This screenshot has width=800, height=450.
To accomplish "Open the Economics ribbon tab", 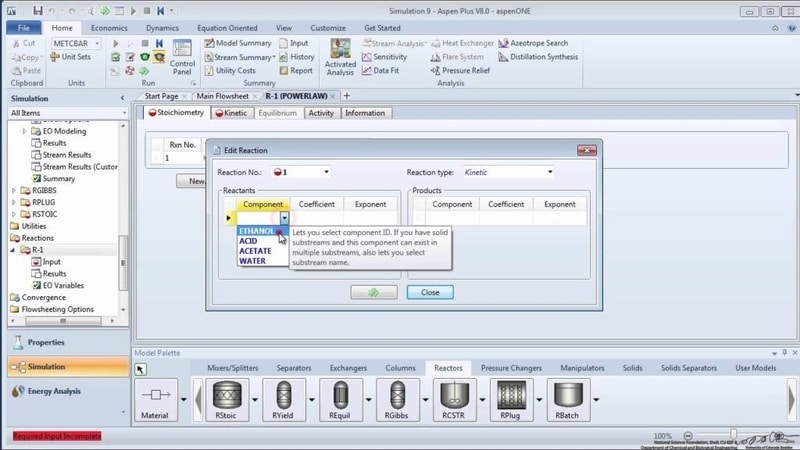I will 109,28.
